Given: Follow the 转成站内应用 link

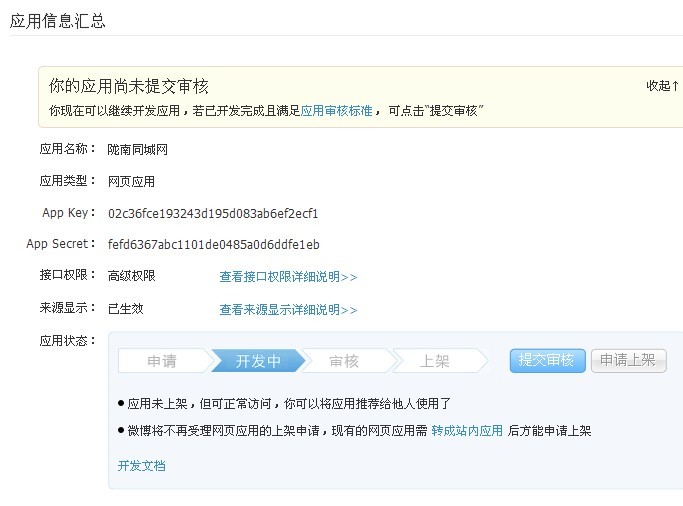Looking at the screenshot, I should (x=467, y=431).
